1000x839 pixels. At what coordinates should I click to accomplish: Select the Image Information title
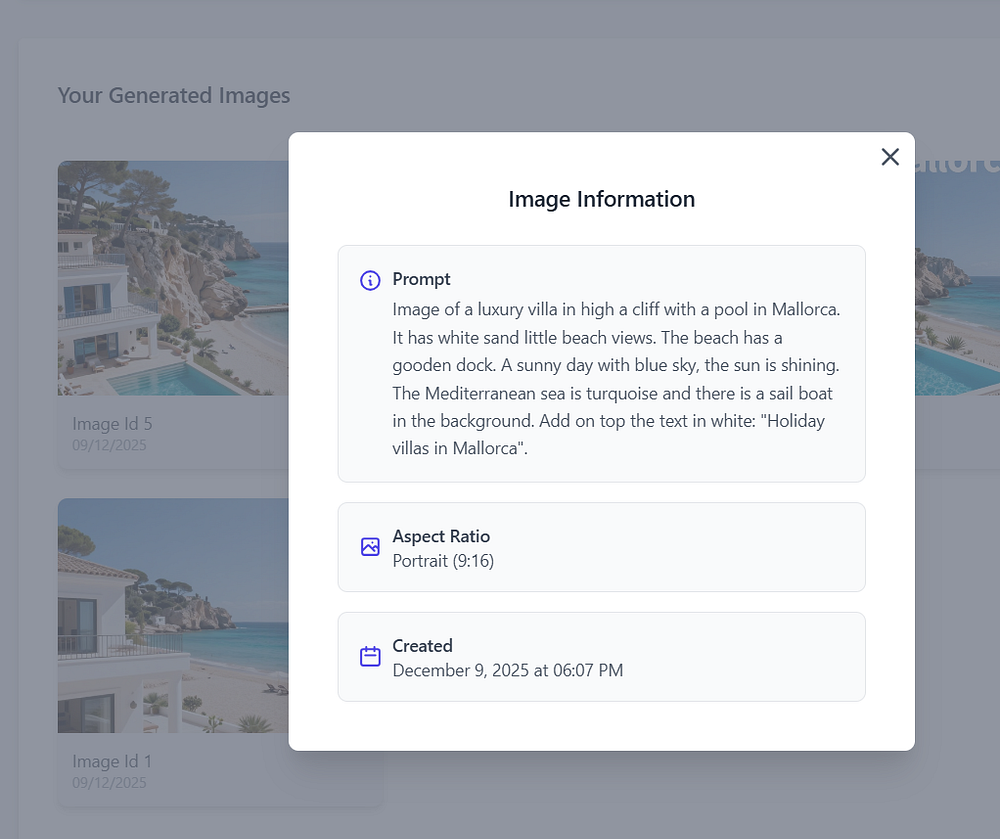pyautogui.click(x=601, y=199)
